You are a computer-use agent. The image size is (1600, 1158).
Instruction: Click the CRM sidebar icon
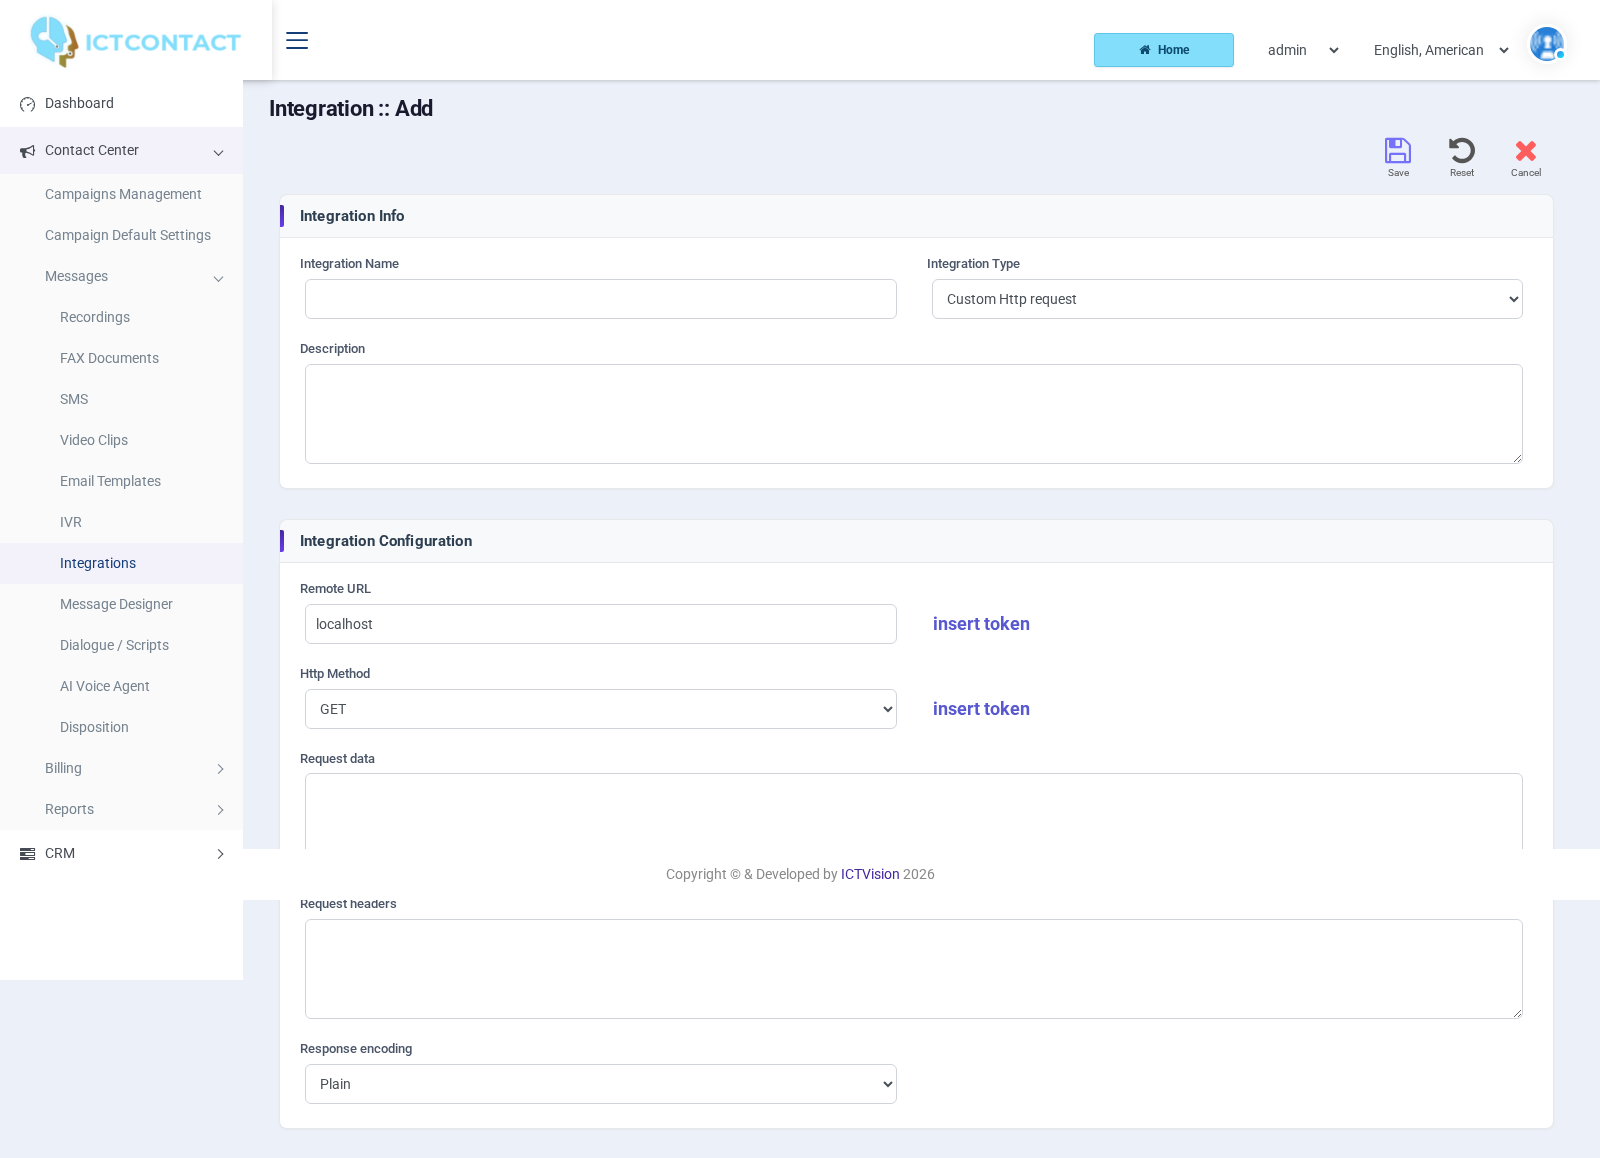point(28,854)
